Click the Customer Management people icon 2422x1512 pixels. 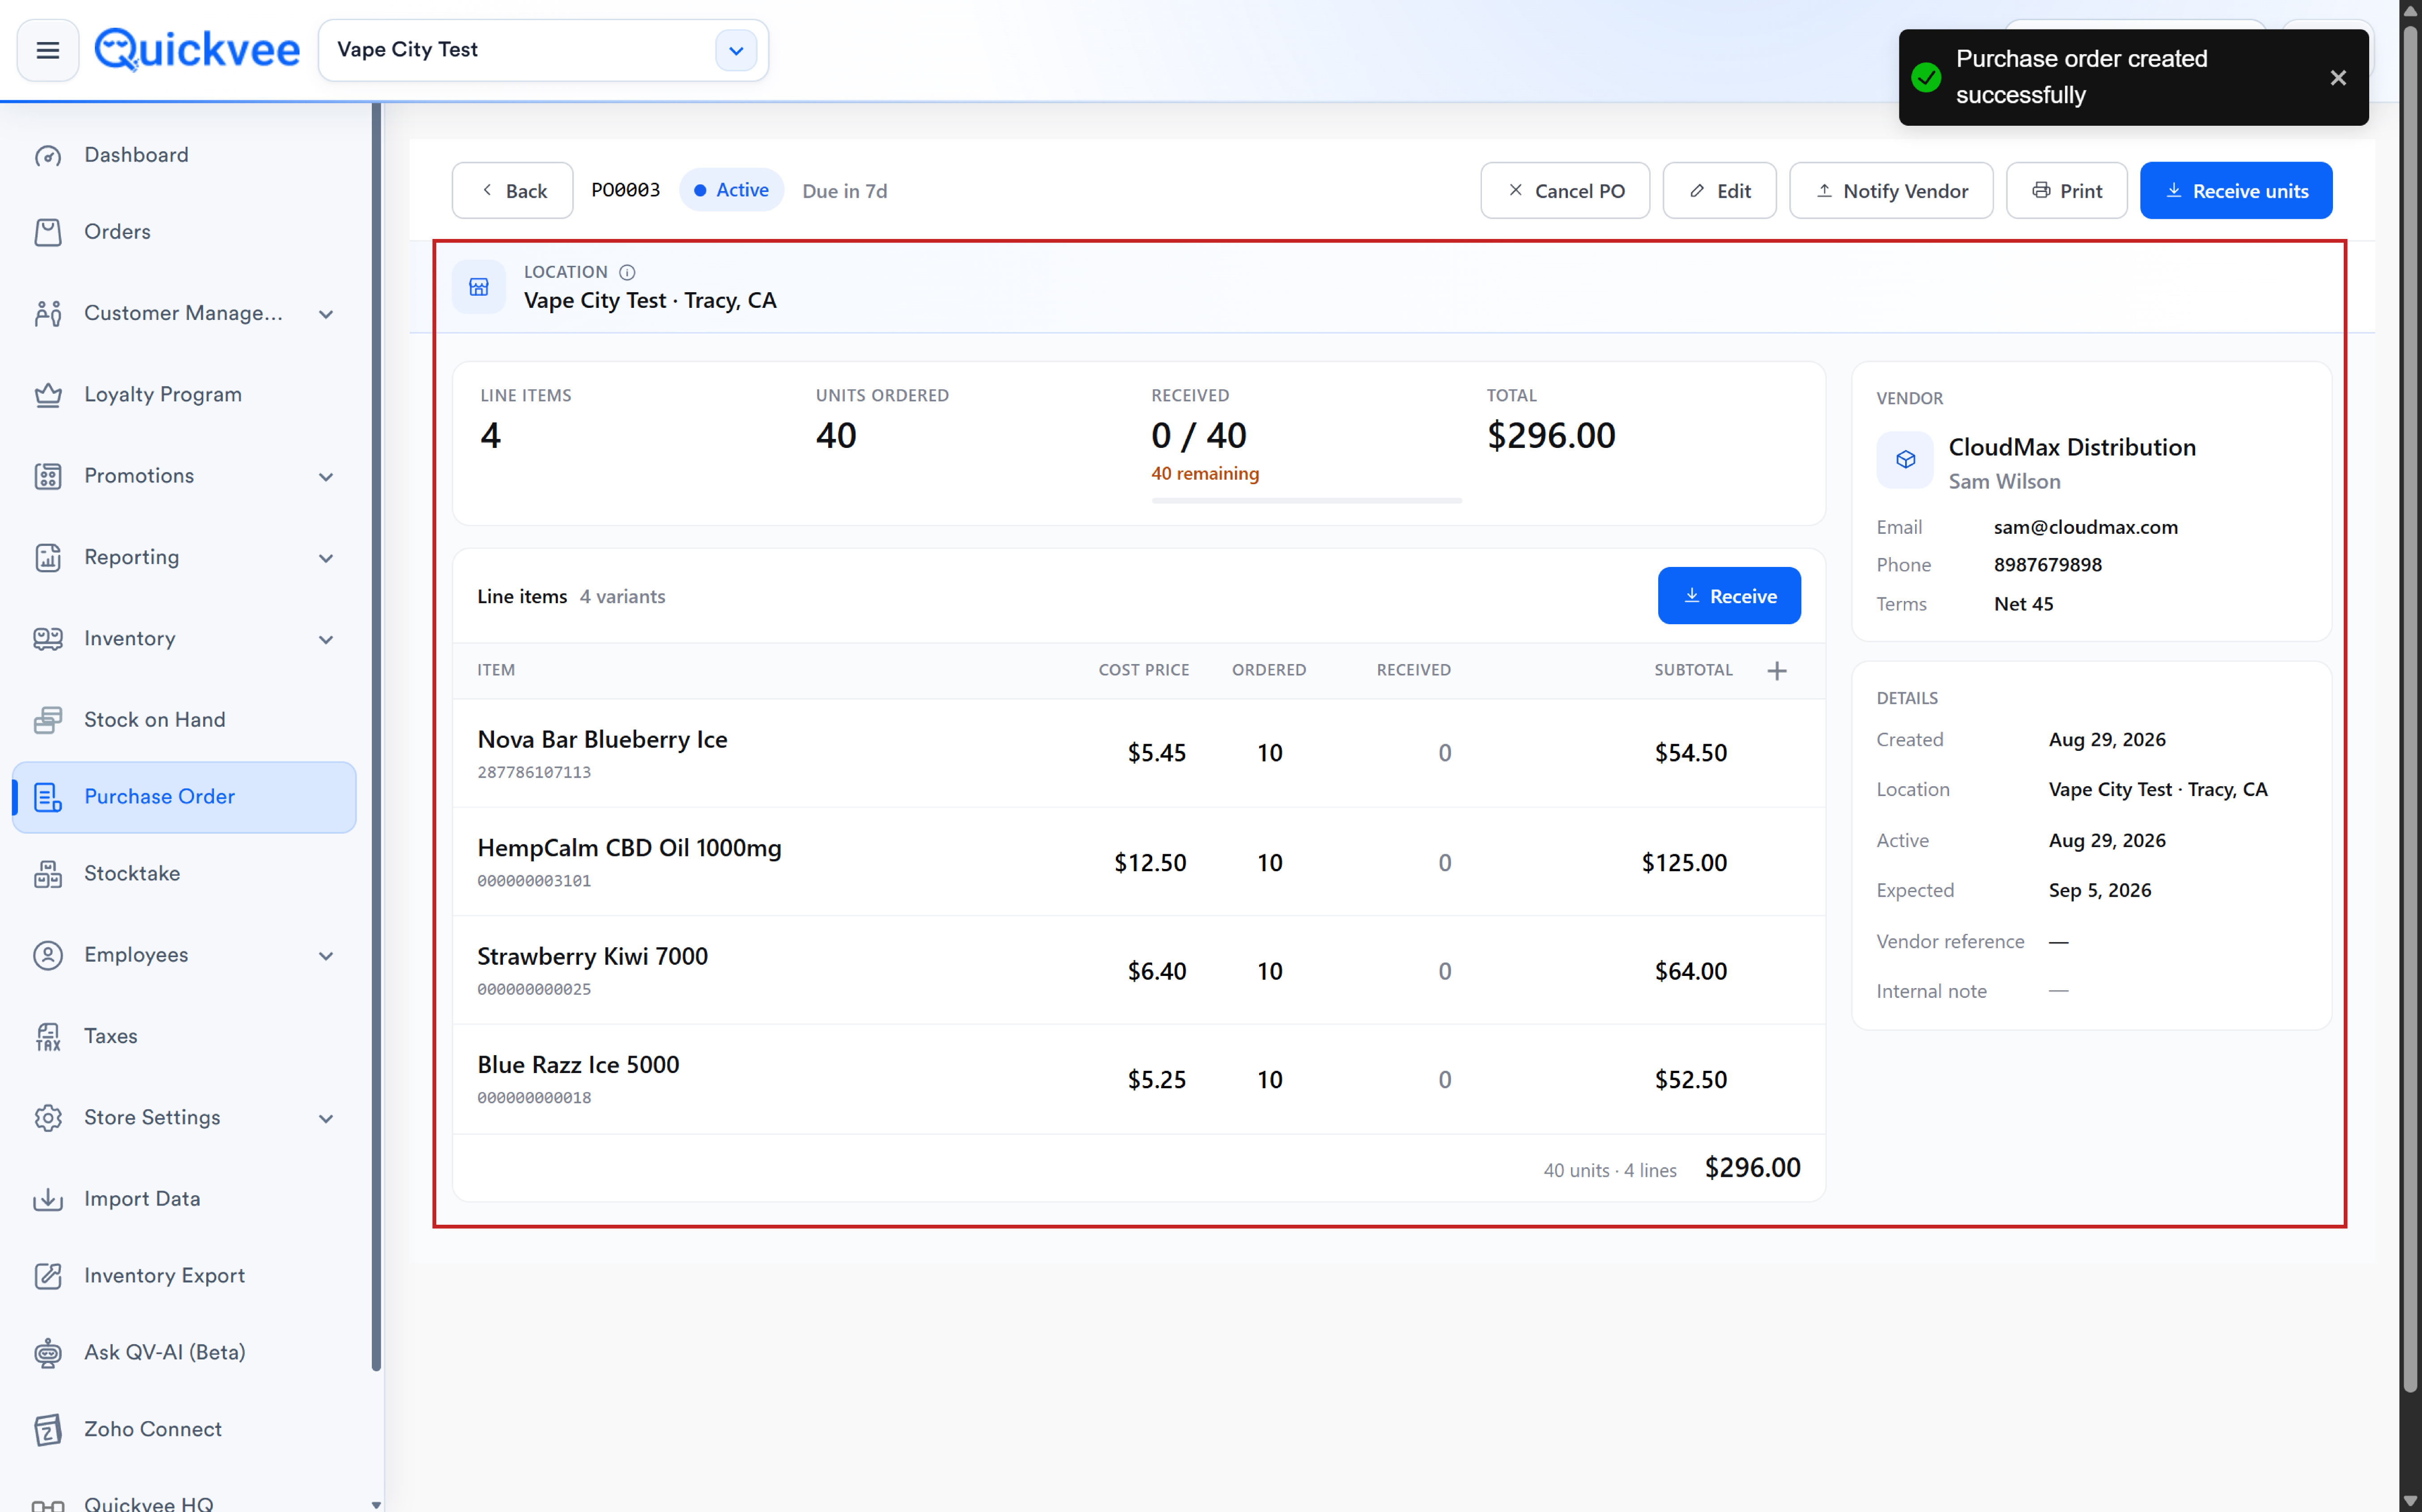[x=48, y=314]
